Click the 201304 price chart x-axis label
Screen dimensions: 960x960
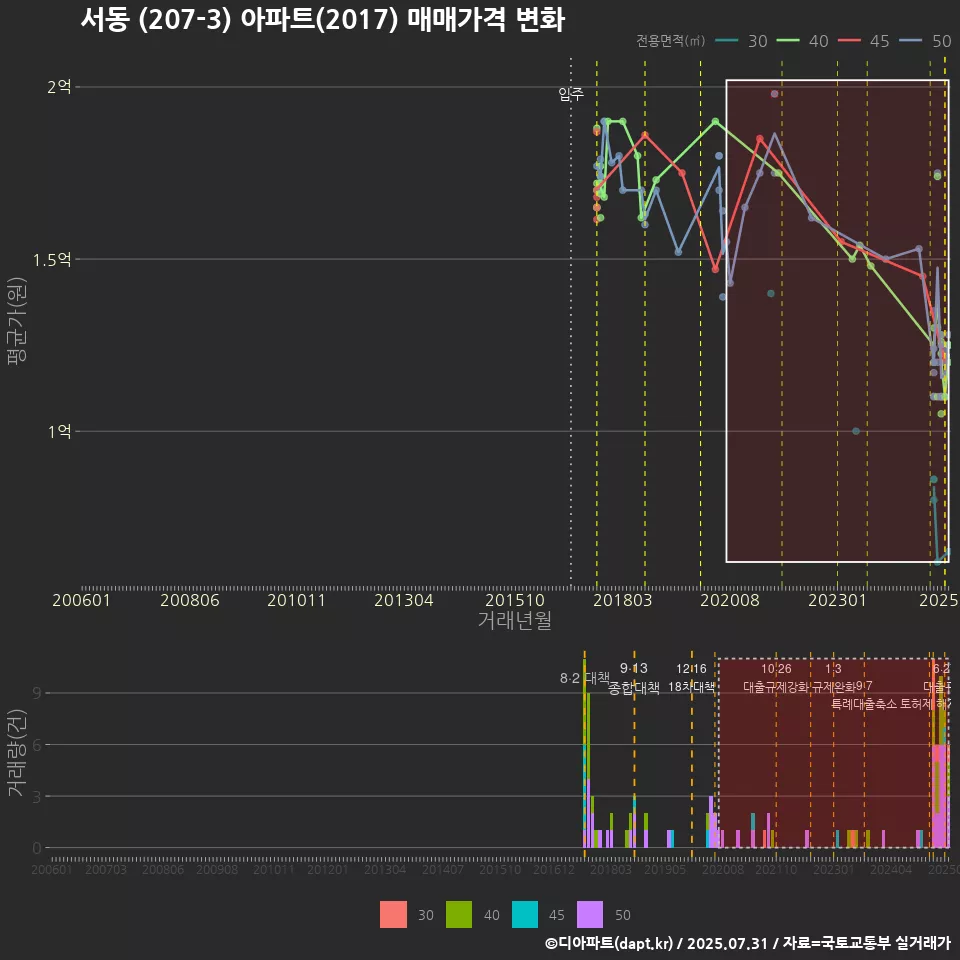pyautogui.click(x=403, y=600)
